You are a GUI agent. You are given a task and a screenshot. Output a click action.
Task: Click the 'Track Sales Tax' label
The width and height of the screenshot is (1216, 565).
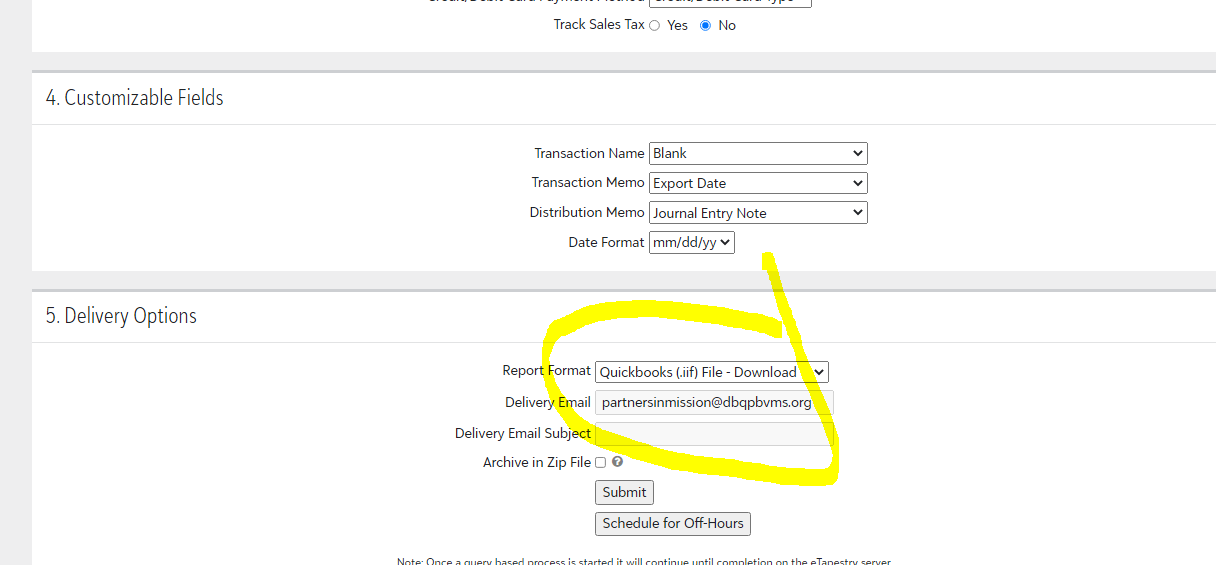[599, 24]
